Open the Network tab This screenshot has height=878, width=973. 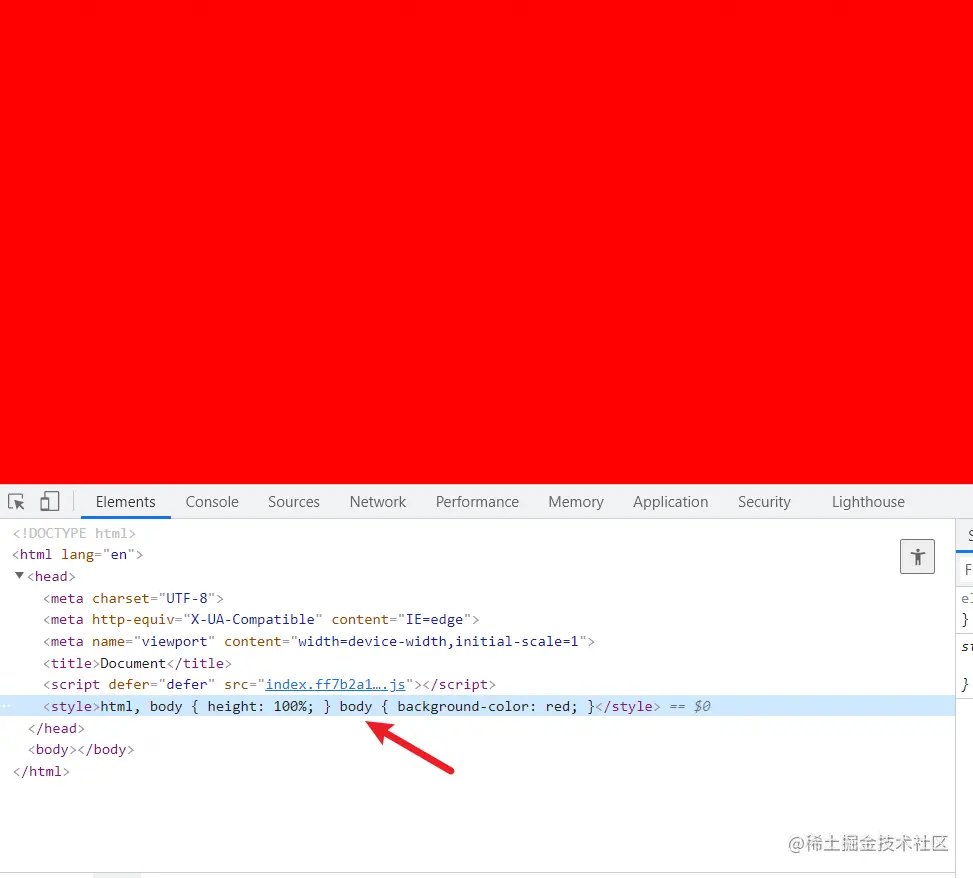[377, 501]
